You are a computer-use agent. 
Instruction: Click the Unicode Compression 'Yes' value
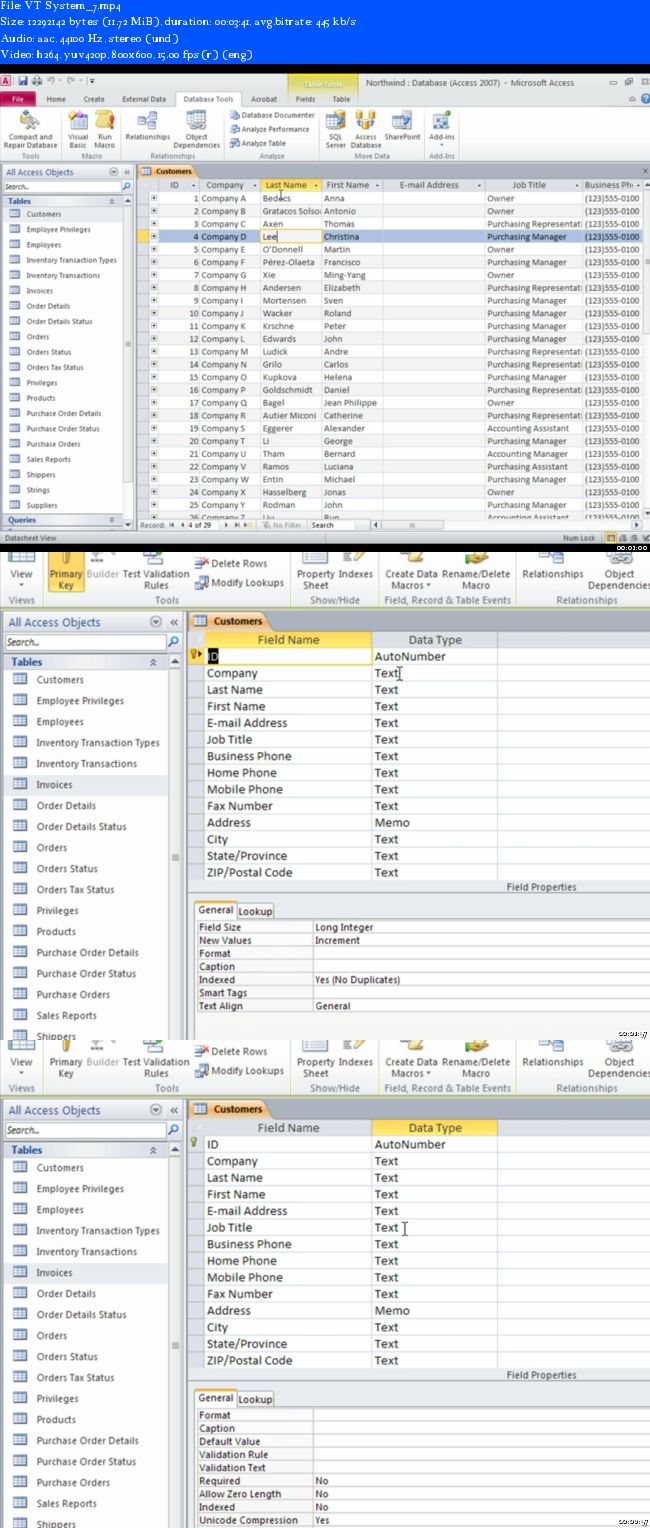pos(321,1520)
